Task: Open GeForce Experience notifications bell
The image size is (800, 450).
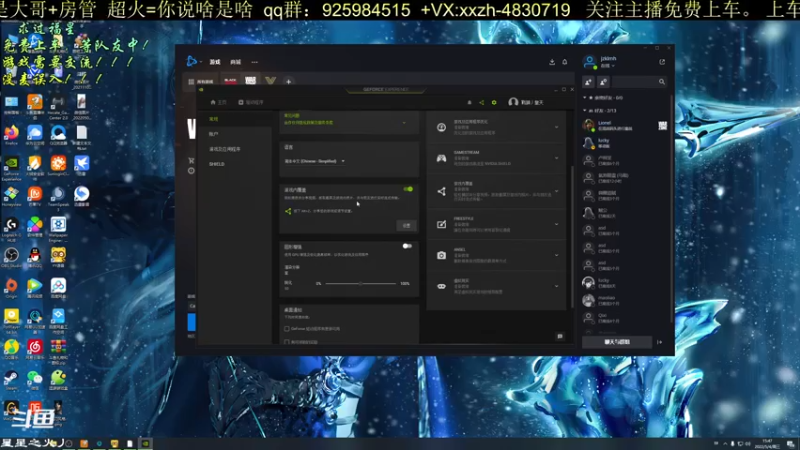Action: click(x=469, y=103)
